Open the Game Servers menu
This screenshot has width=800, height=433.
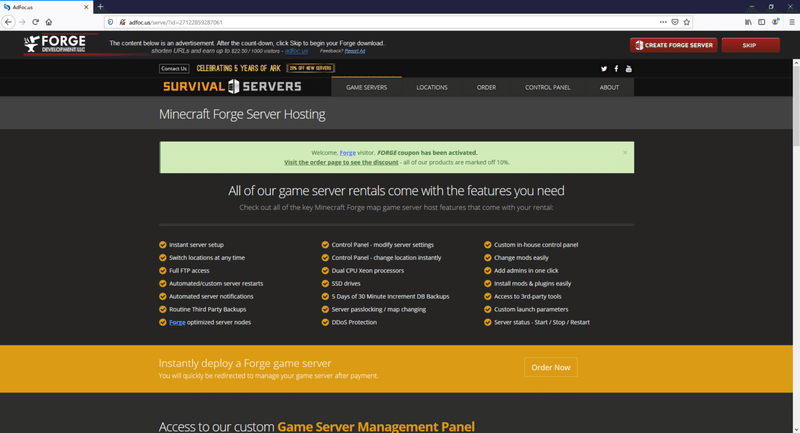tap(366, 87)
